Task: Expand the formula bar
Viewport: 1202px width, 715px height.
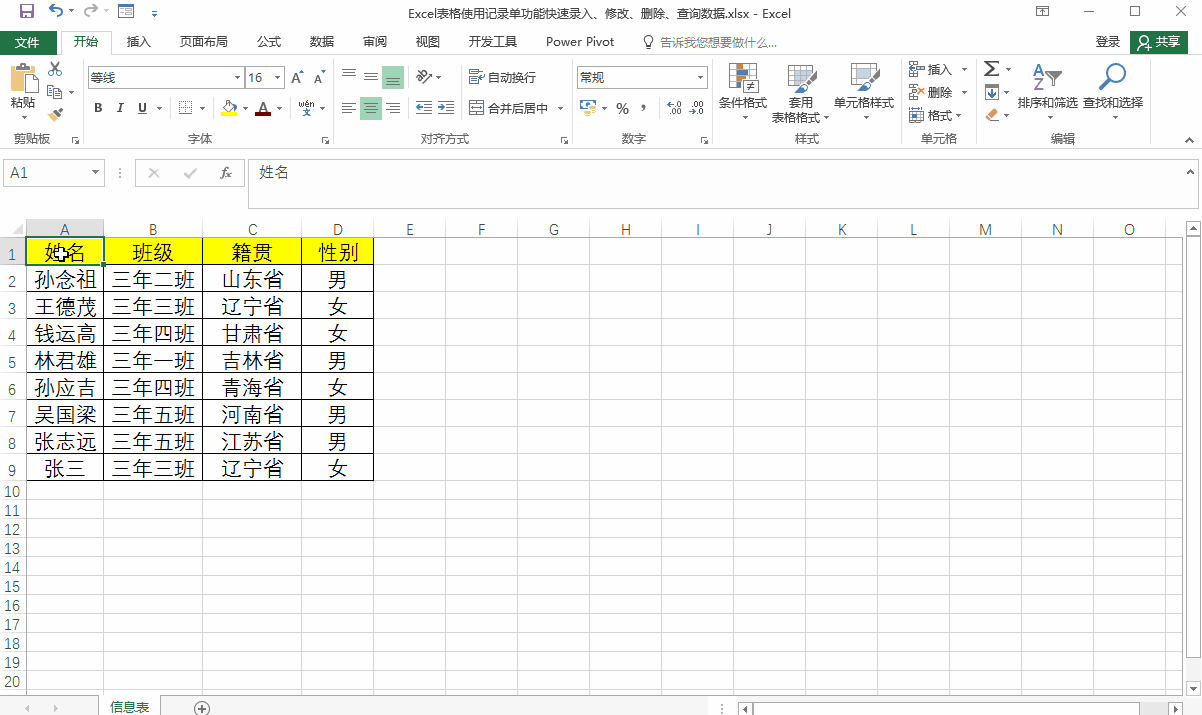Action: [x=1190, y=173]
